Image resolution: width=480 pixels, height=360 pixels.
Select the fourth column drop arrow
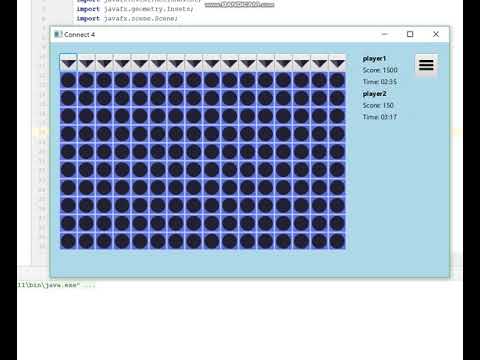122,63
